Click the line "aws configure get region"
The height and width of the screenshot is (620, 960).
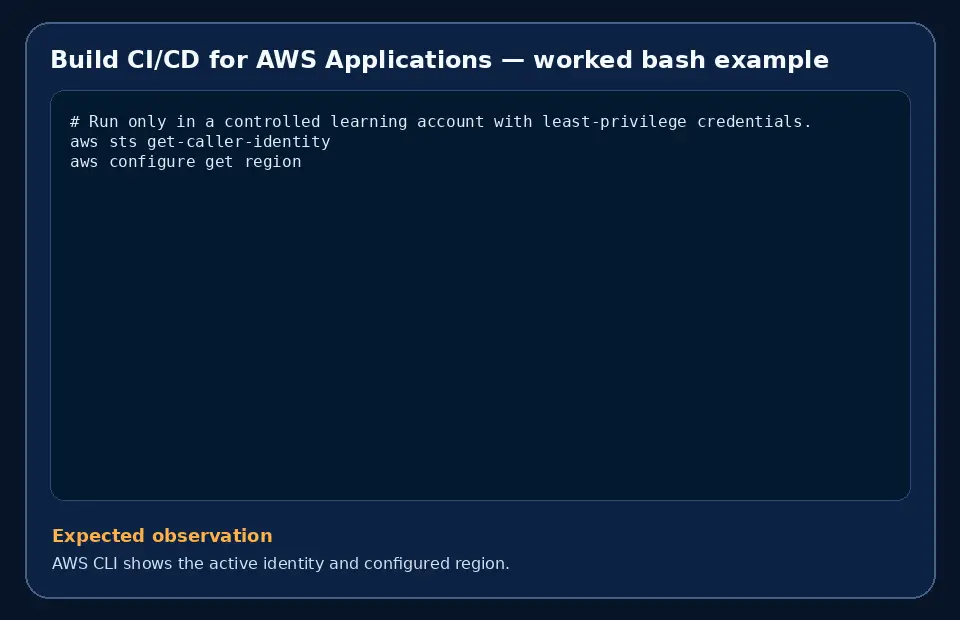tap(186, 162)
